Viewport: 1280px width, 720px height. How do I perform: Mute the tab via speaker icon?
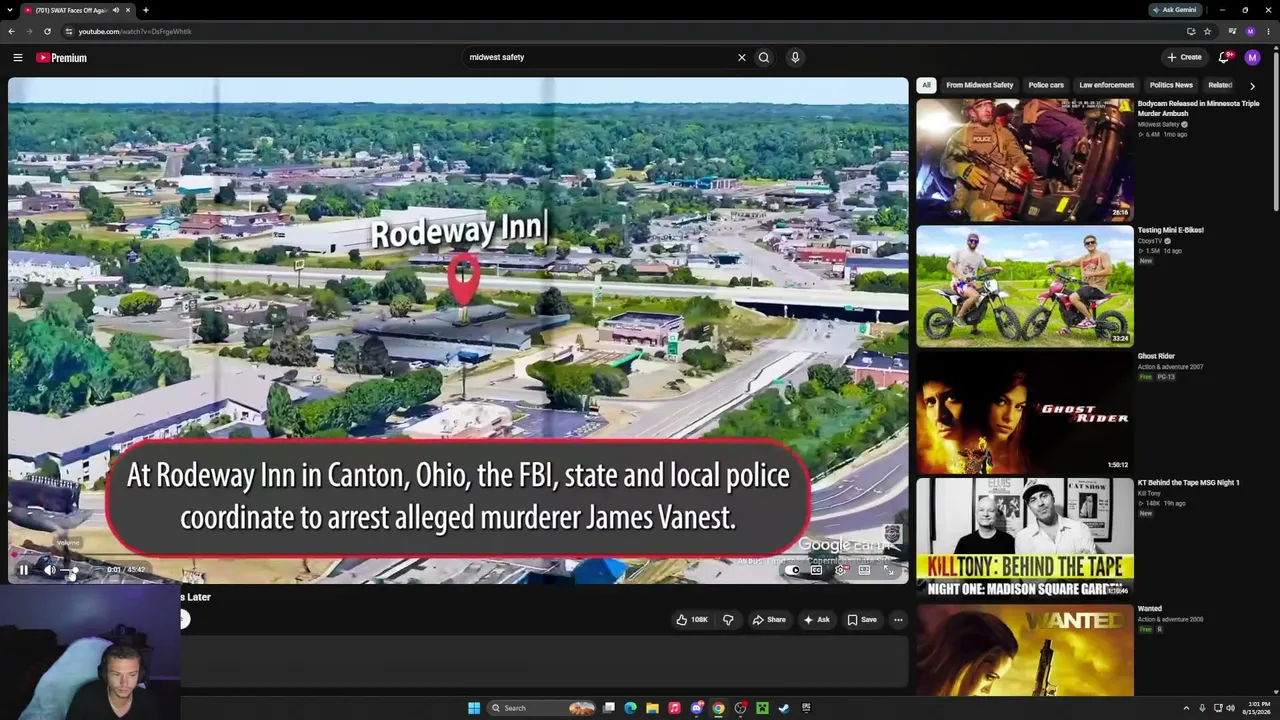[116, 10]
